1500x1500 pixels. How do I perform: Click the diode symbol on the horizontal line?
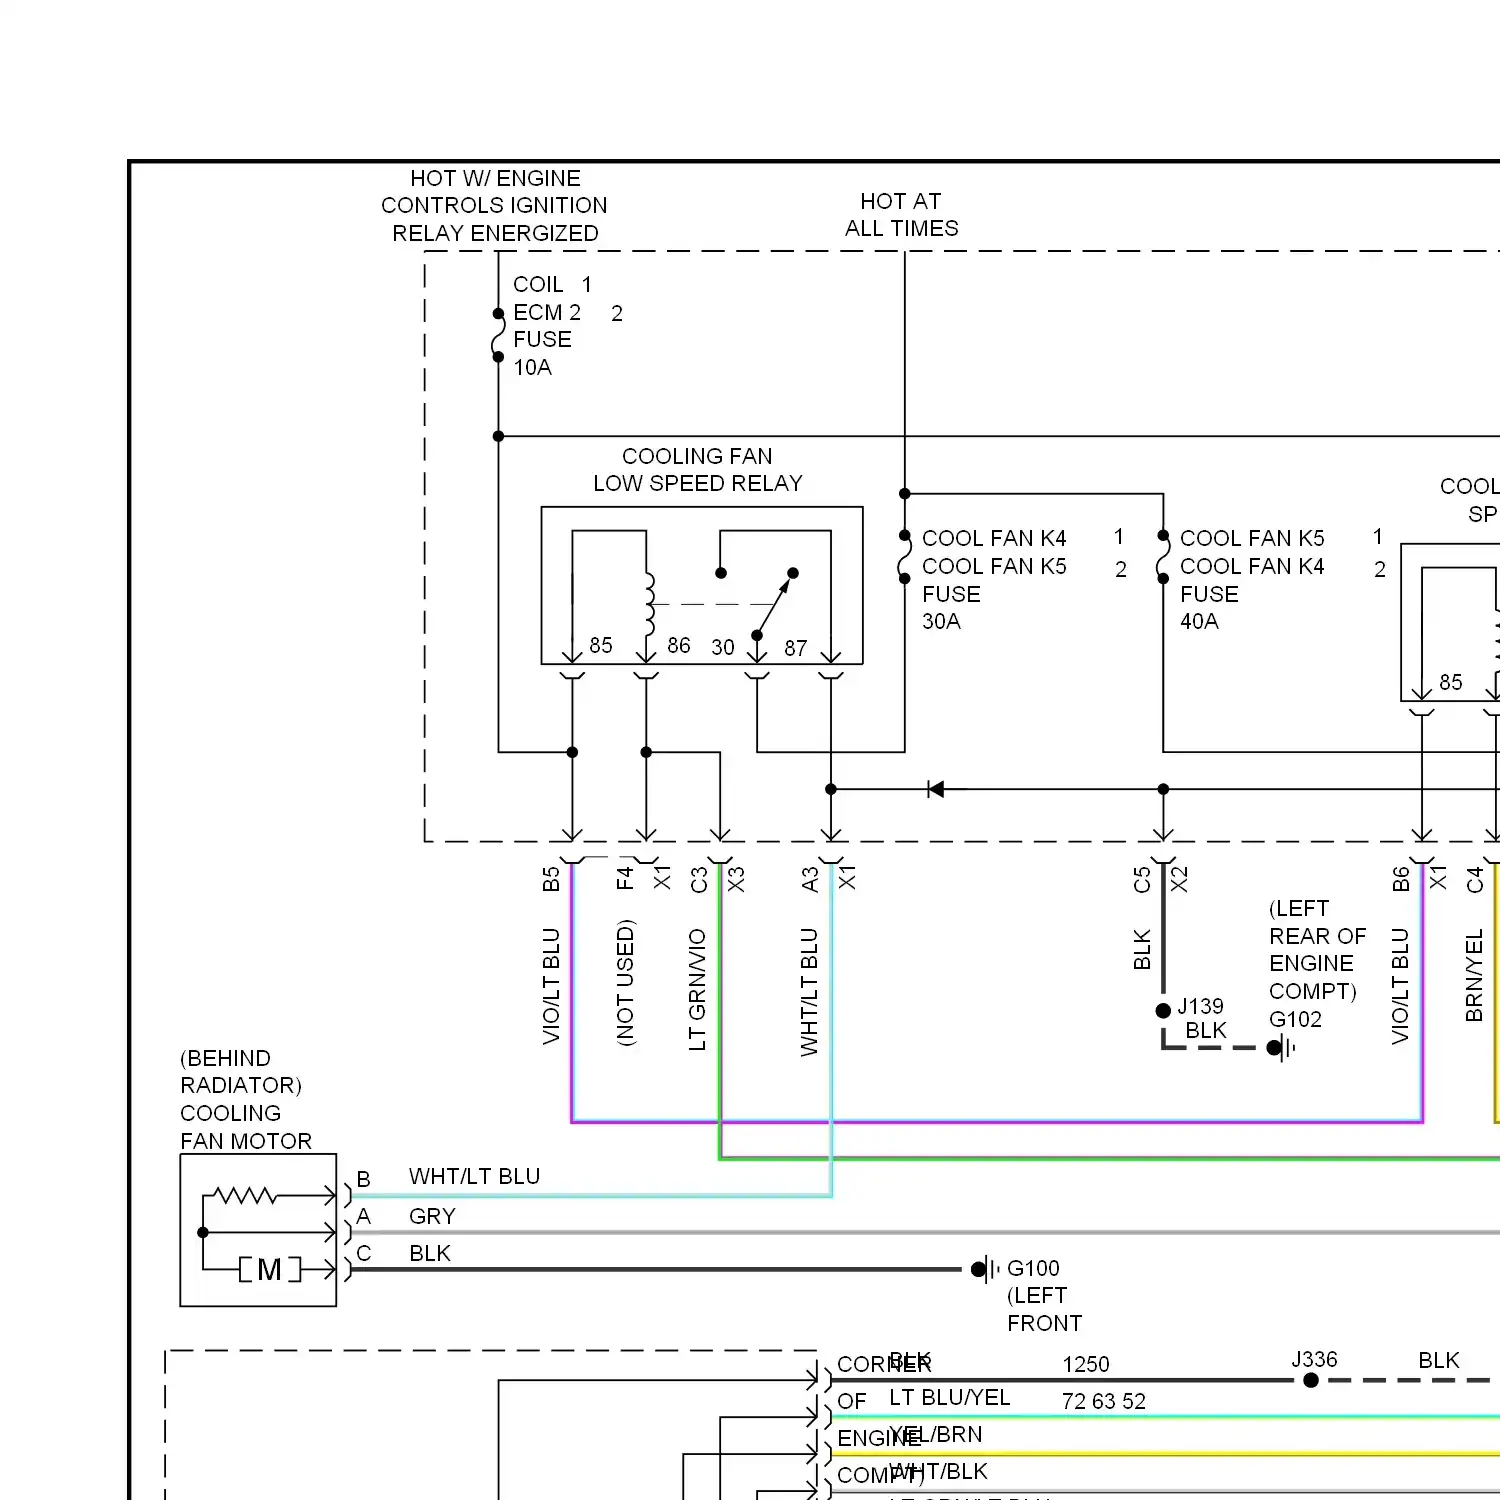[936, 790]
